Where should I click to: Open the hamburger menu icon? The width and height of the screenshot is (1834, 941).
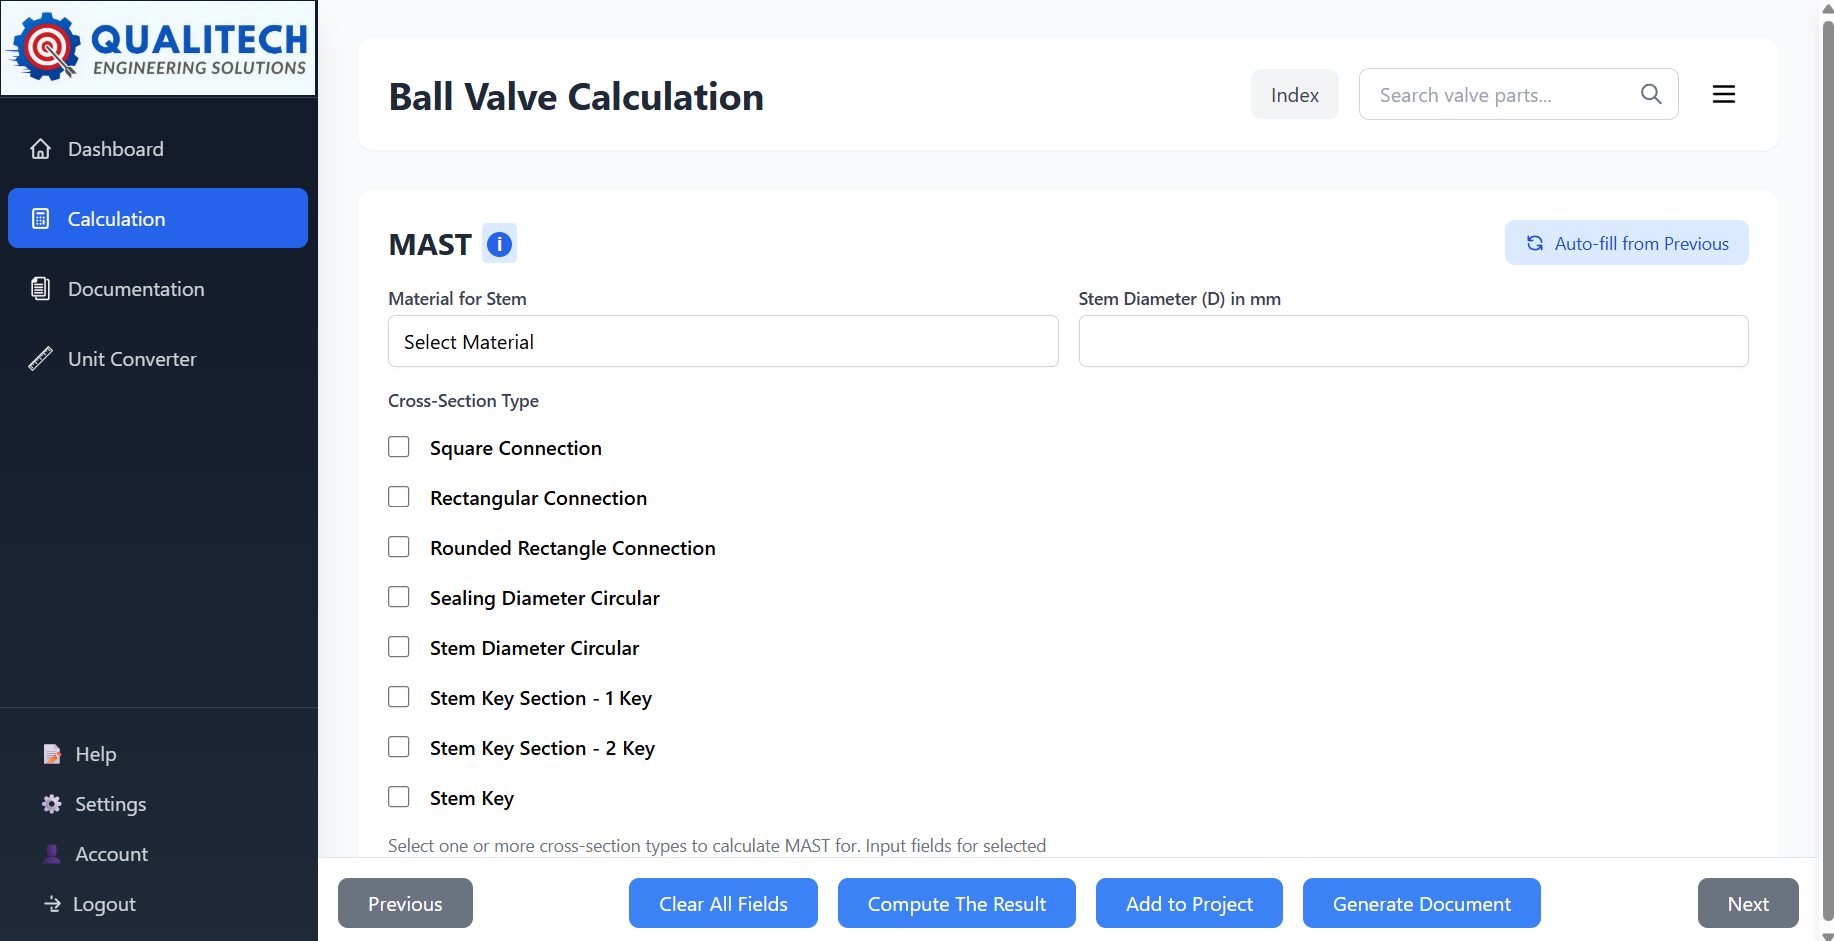click(x=1723, y=94)
